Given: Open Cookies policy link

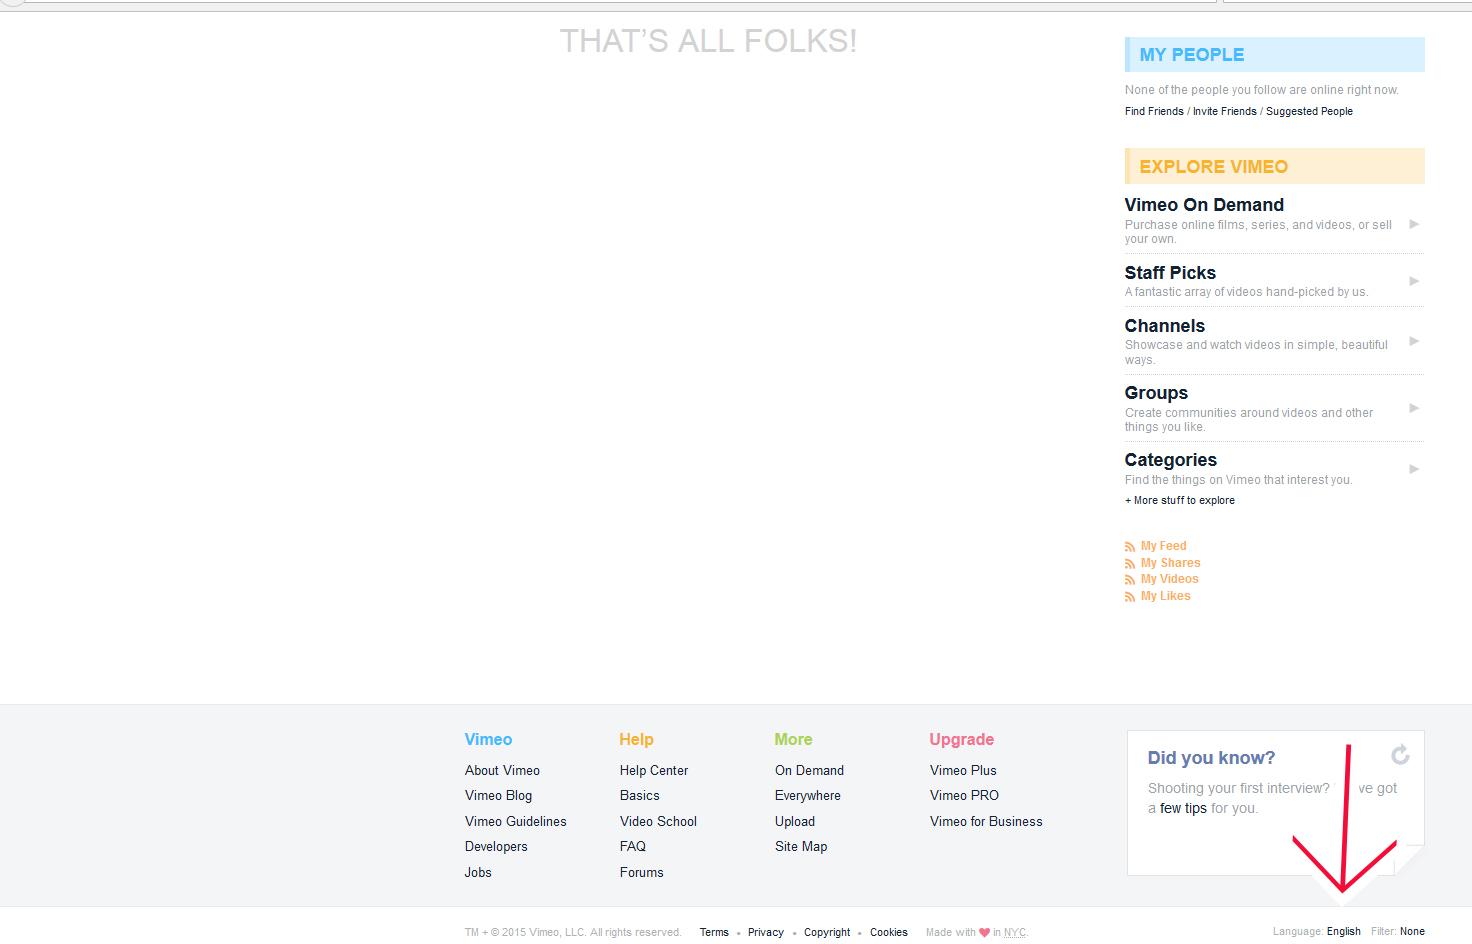Looking at the screenshot, I should (889, 932).
